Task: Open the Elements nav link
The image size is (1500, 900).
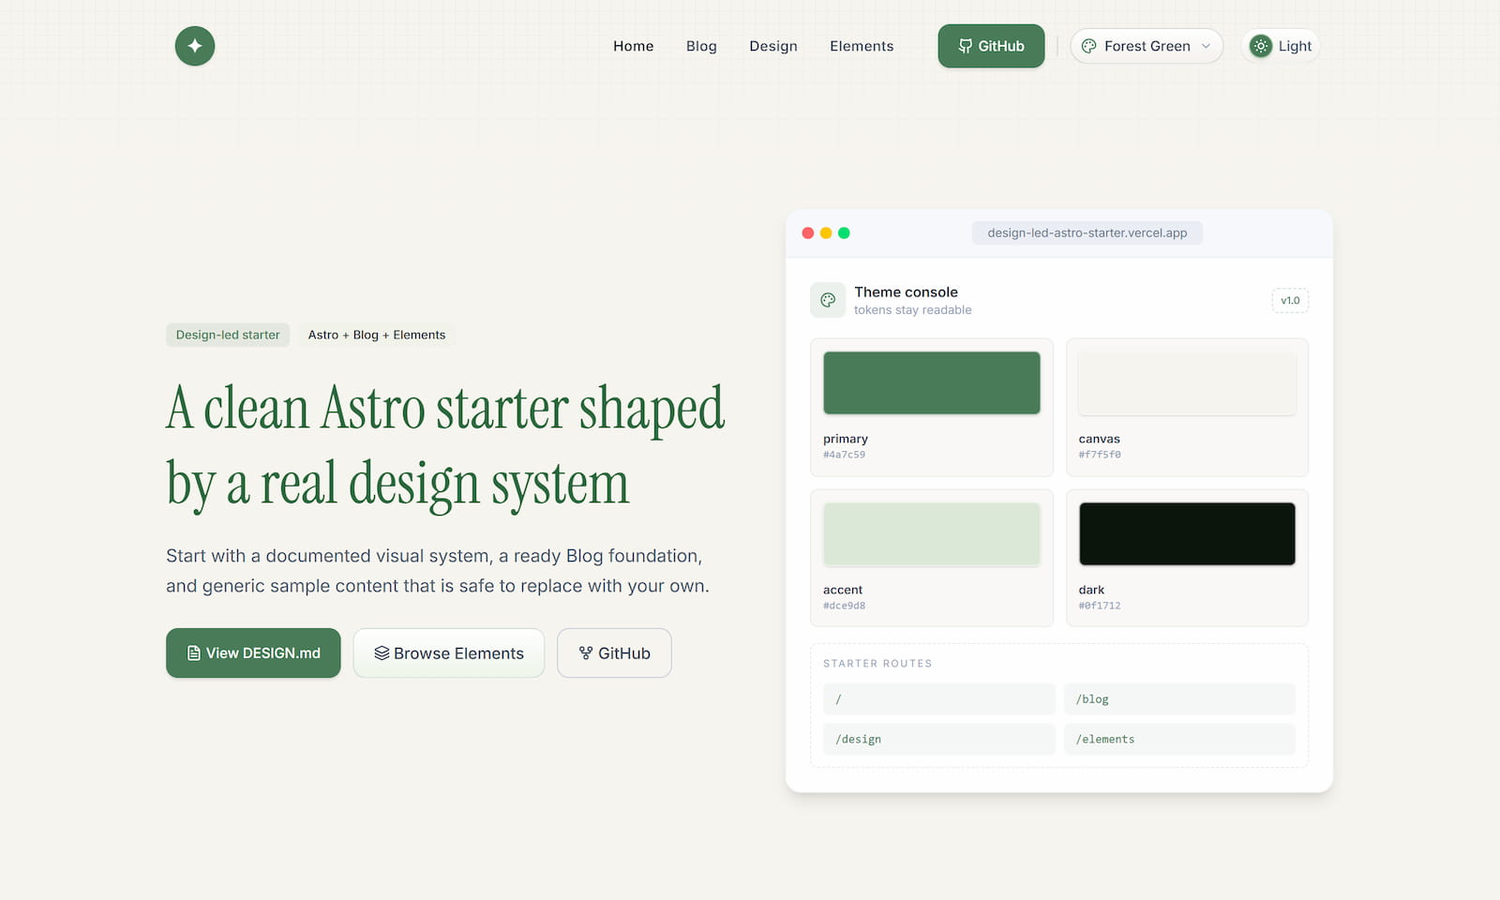Action: click(862, 46)
